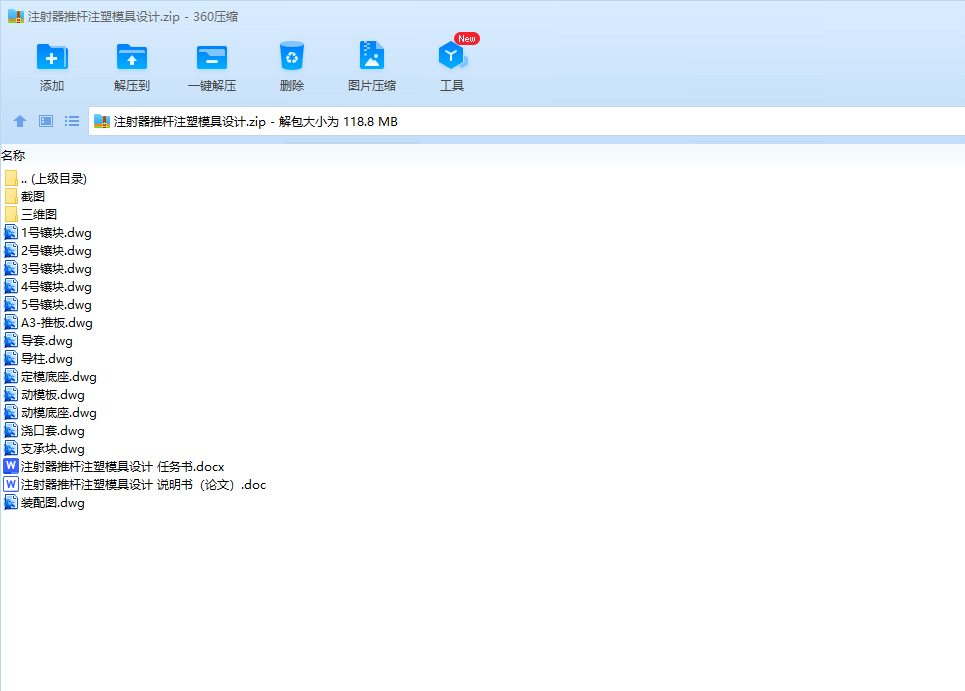
Task: Select the 截图 folder icon
Action: point(11,196)
